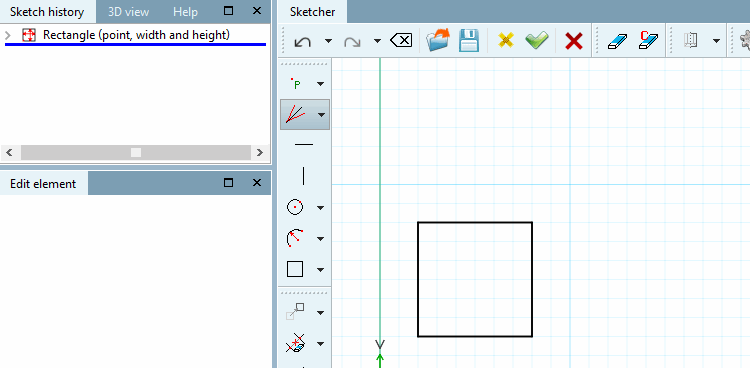Select the Edit element panel tab
The width and height of the screenshot is (750, 368).
[43, 184]
